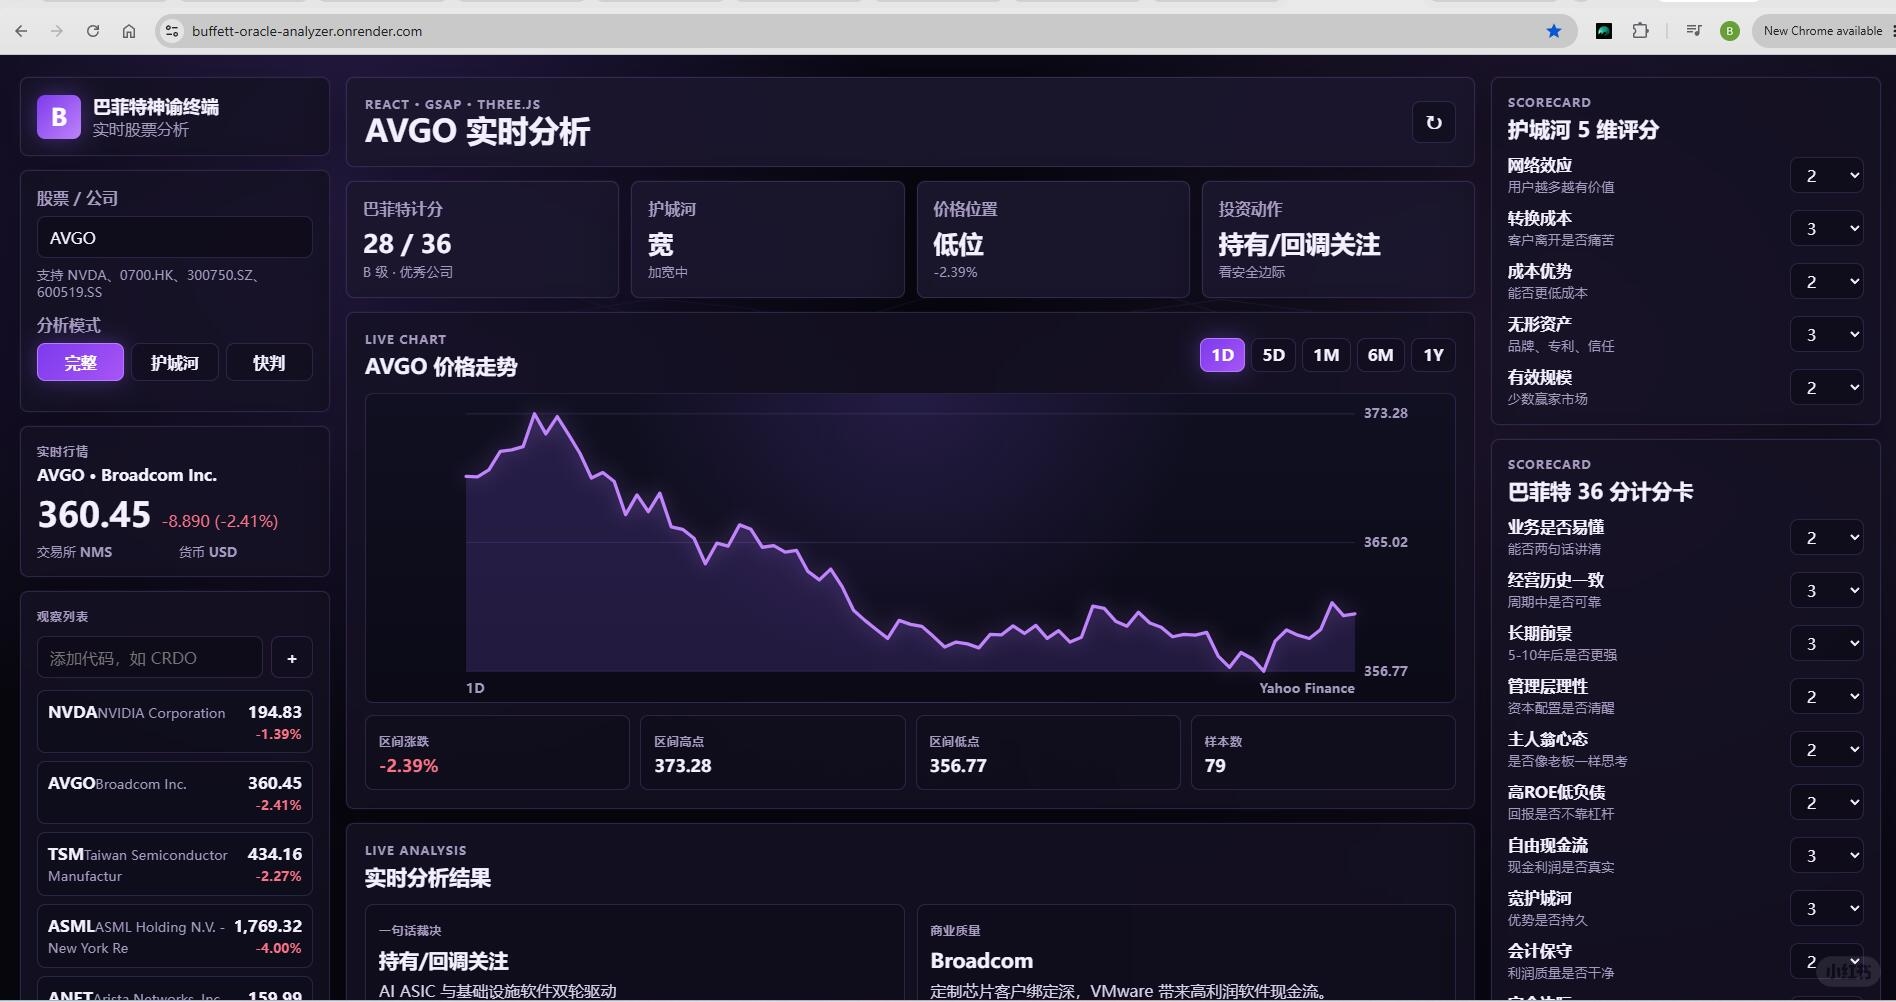
Task: Open the 网络效应 score dropdown
Action: click(x=1826, y=176)
